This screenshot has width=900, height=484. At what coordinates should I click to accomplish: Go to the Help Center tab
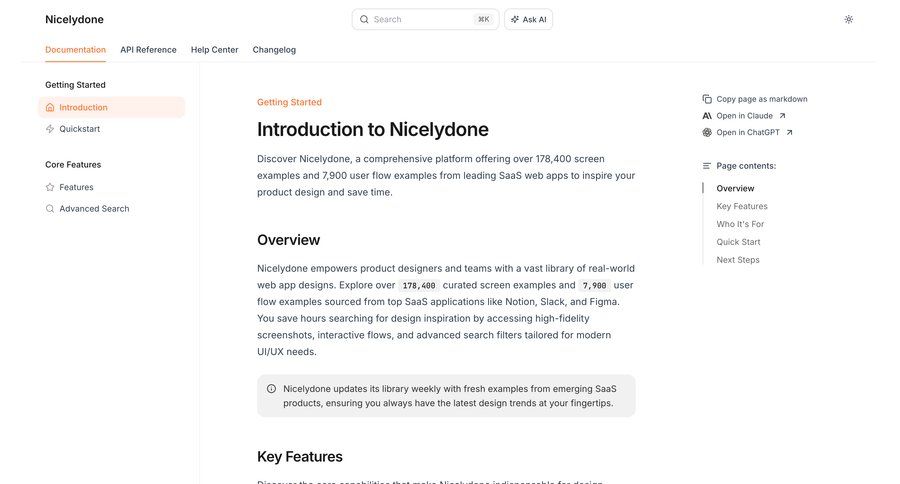[x=214, y=50]
